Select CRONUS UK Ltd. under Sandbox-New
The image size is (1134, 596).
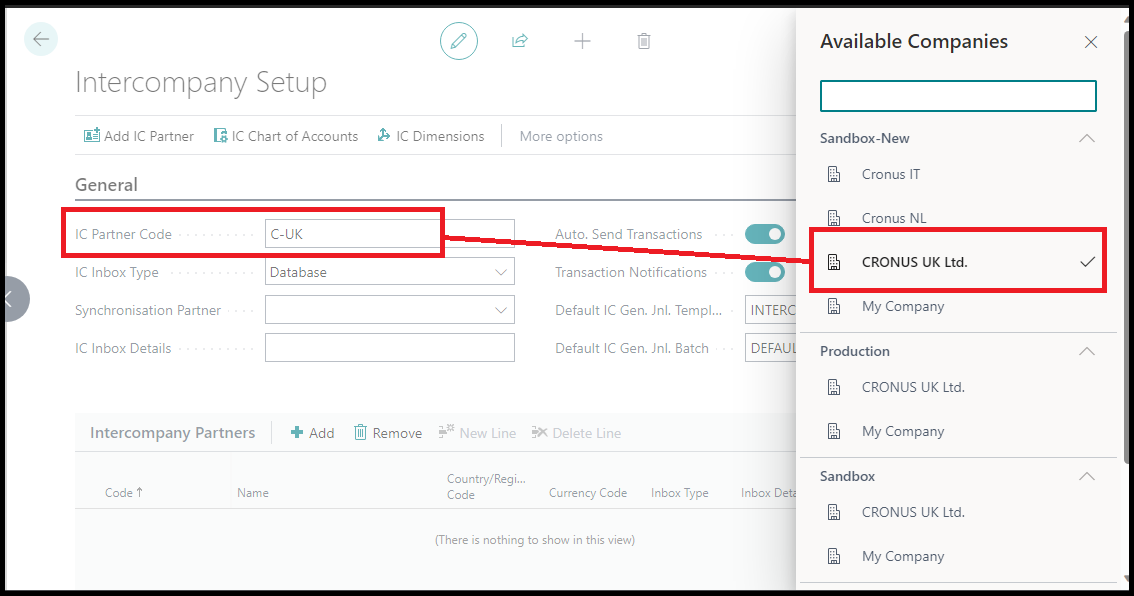pyautogui.click(x=958, y=262)
